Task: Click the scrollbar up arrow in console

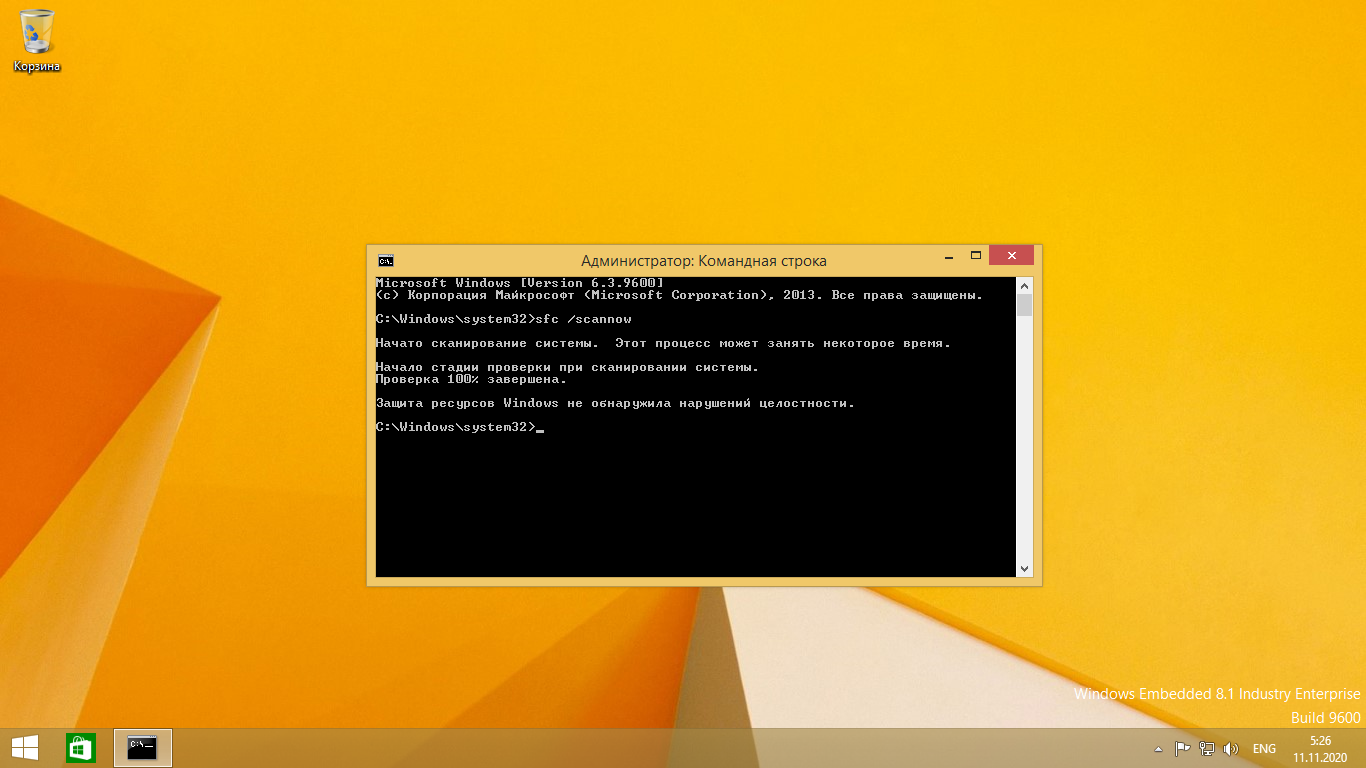Action: tap(1024, 285)
